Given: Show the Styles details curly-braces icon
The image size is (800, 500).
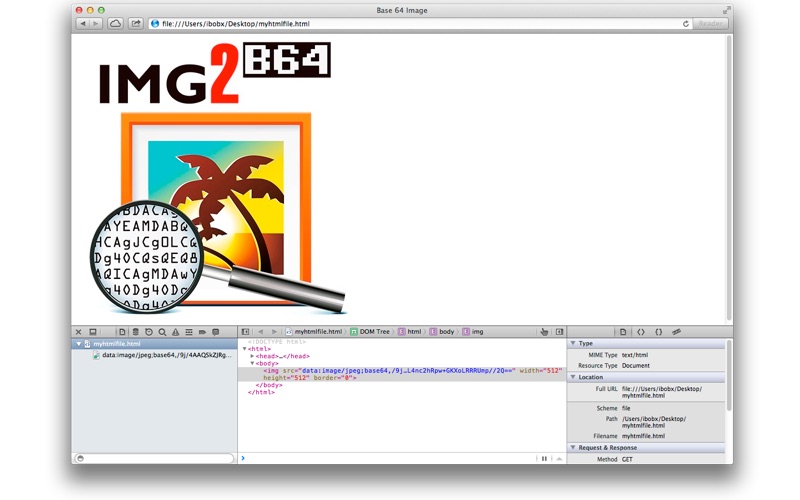Looking at the screenshot, I should pyautogui.click(x=659, y=332).
